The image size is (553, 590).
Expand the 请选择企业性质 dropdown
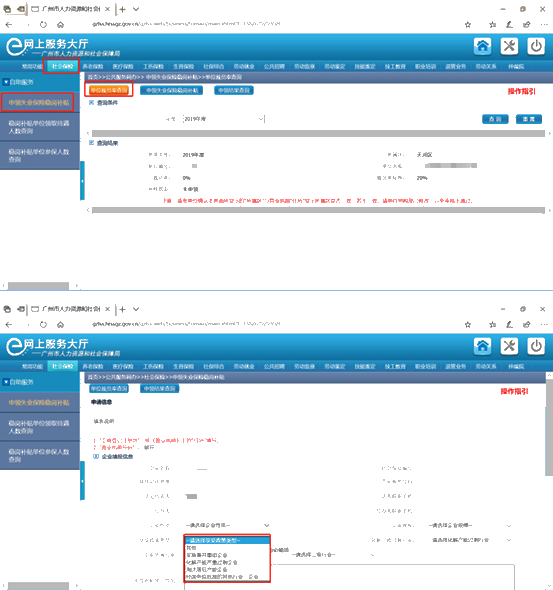click(227, 525)
